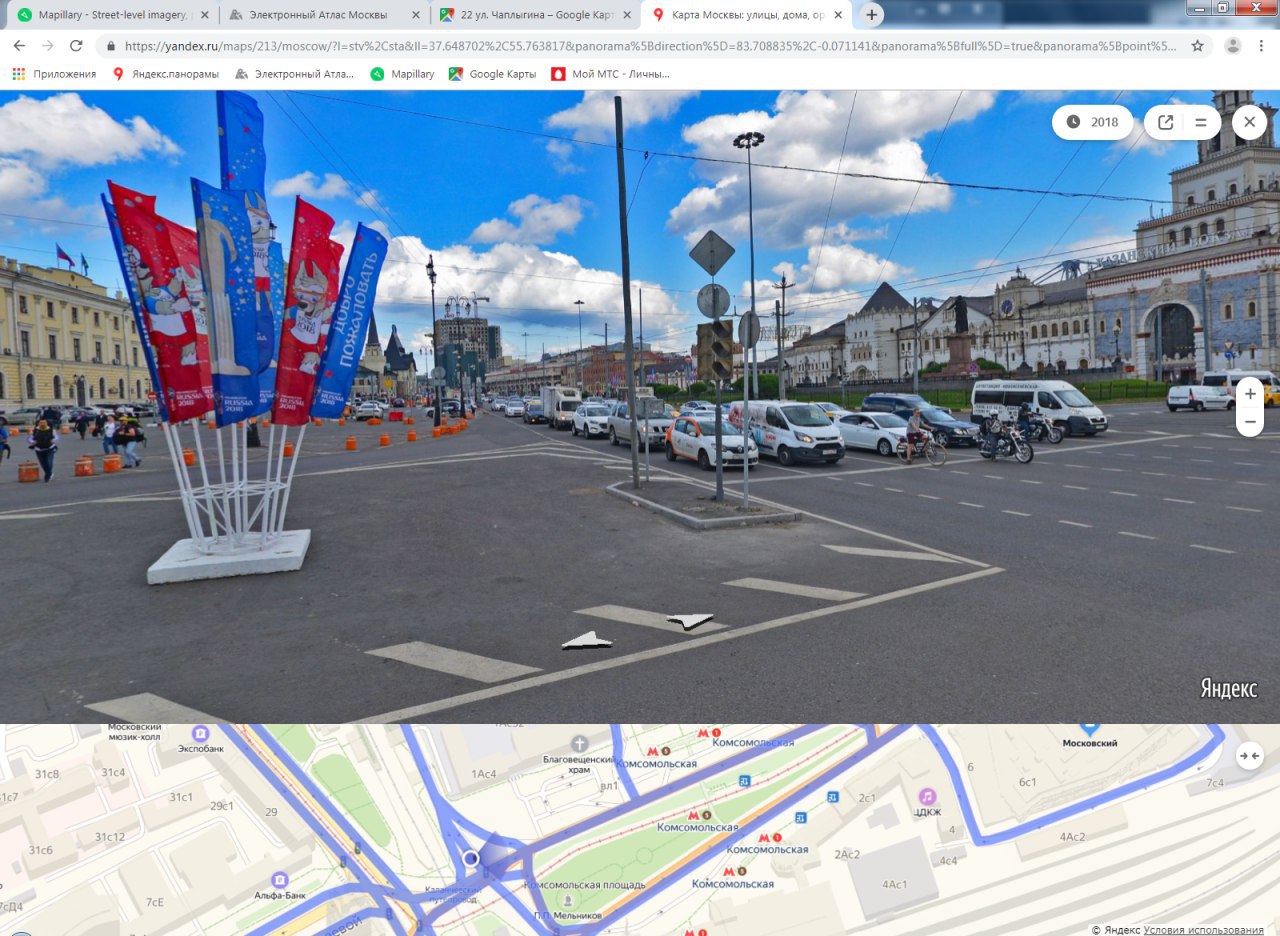The image size is (1280, 936).
Task: Click the Эксполбанк icon on the map
Action: [201, 733]
